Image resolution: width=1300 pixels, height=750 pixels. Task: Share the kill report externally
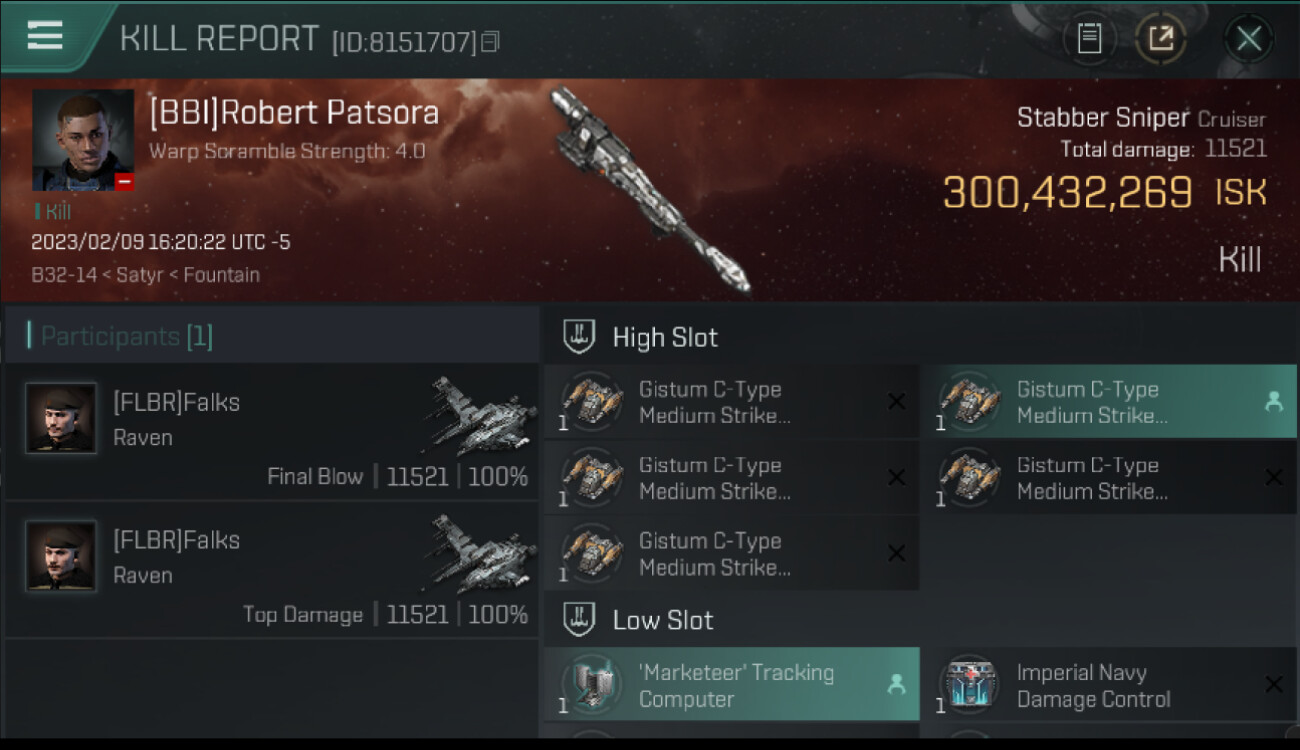(x=1161, y=39)
